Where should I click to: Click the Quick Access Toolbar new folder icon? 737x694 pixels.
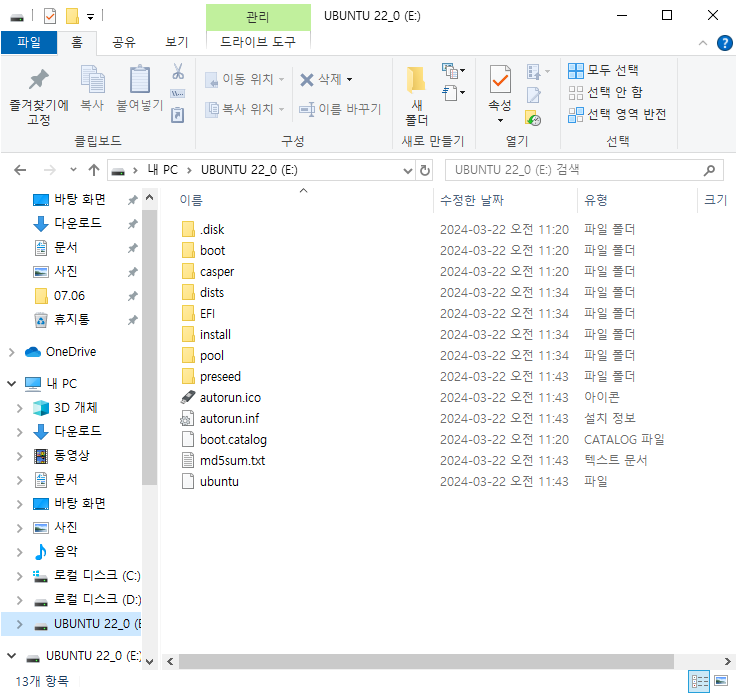point(72,16)
